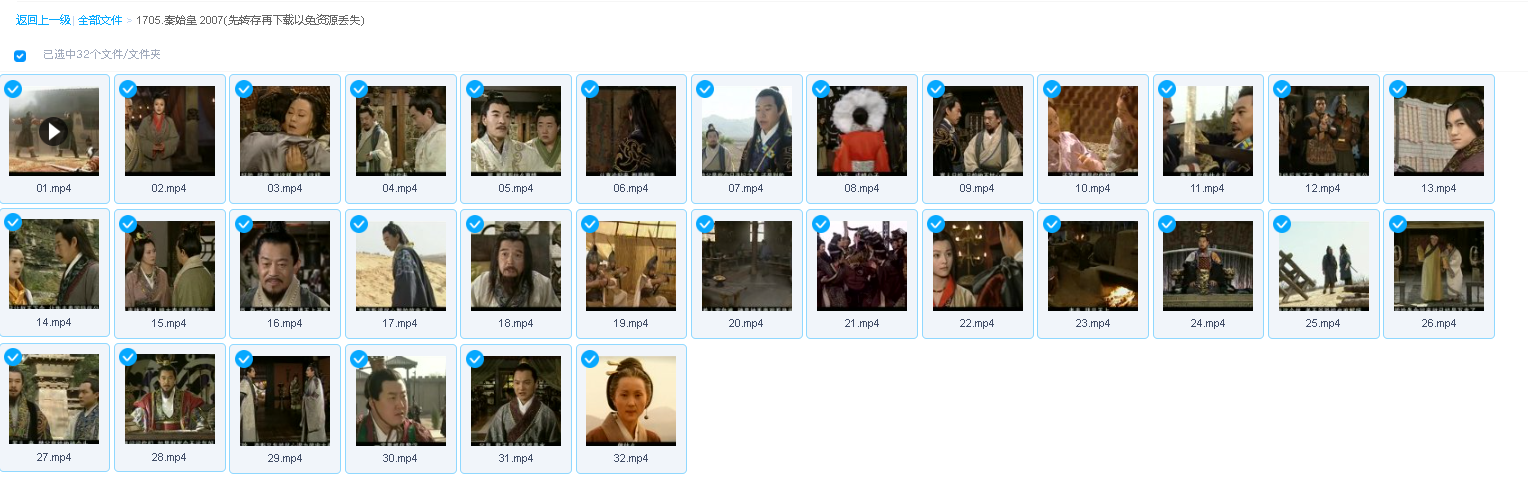
Task: Select the 16.mp4 thumbnail image
Action: click(x=285, y=266)
